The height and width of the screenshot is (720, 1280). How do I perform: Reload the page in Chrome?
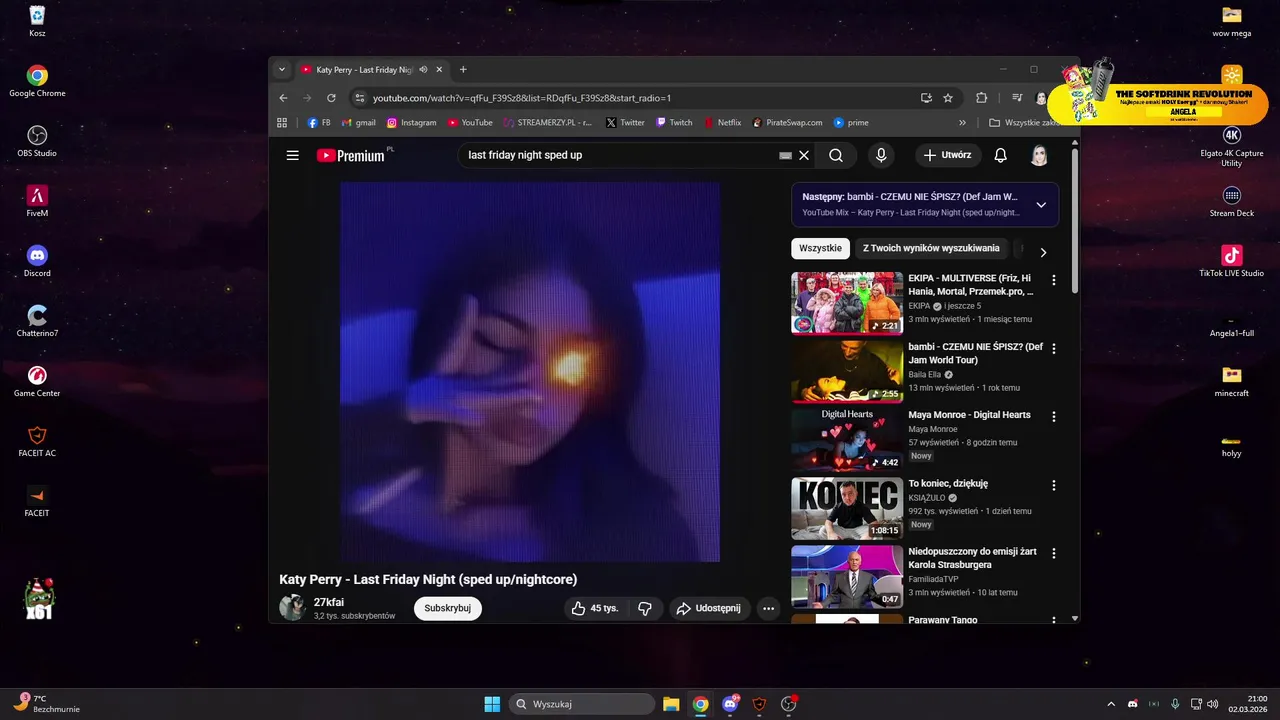coord(330,98)
